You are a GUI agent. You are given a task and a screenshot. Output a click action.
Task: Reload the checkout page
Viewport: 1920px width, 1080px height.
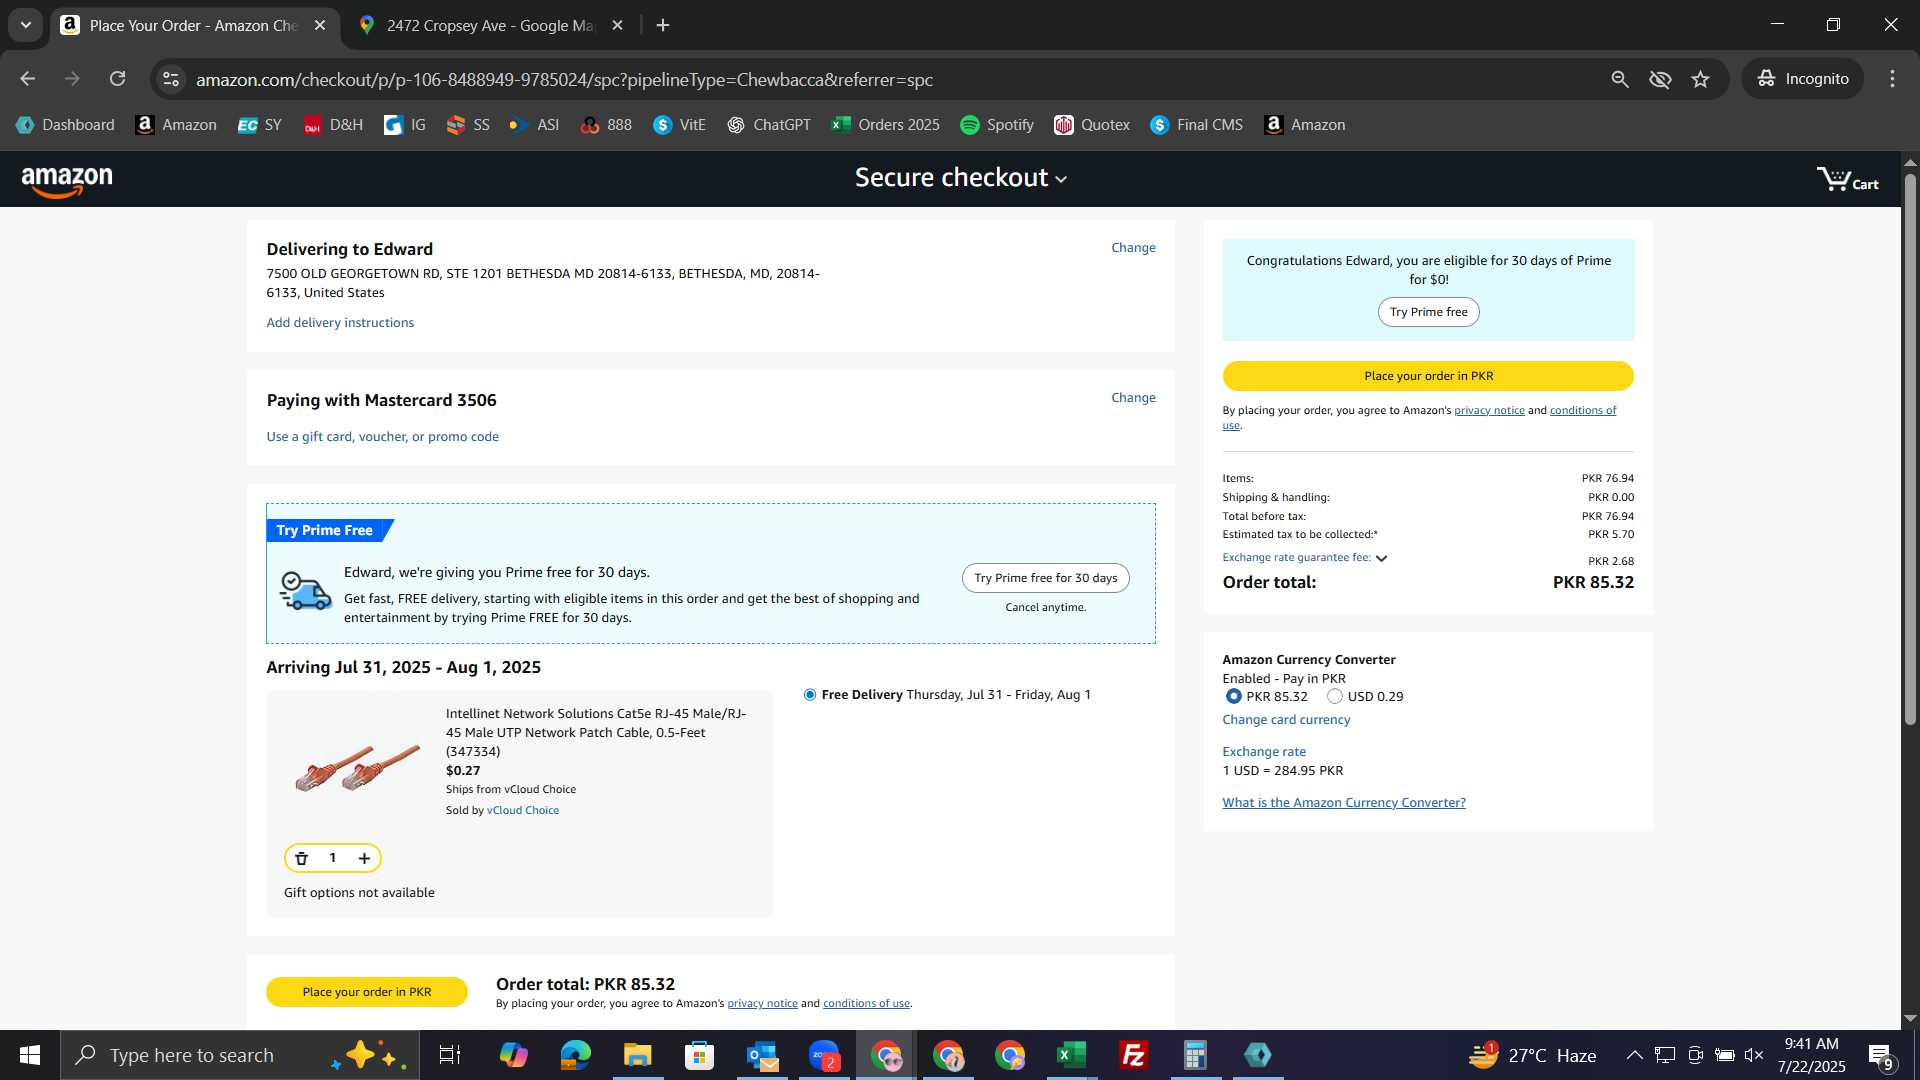pos(117,79)
